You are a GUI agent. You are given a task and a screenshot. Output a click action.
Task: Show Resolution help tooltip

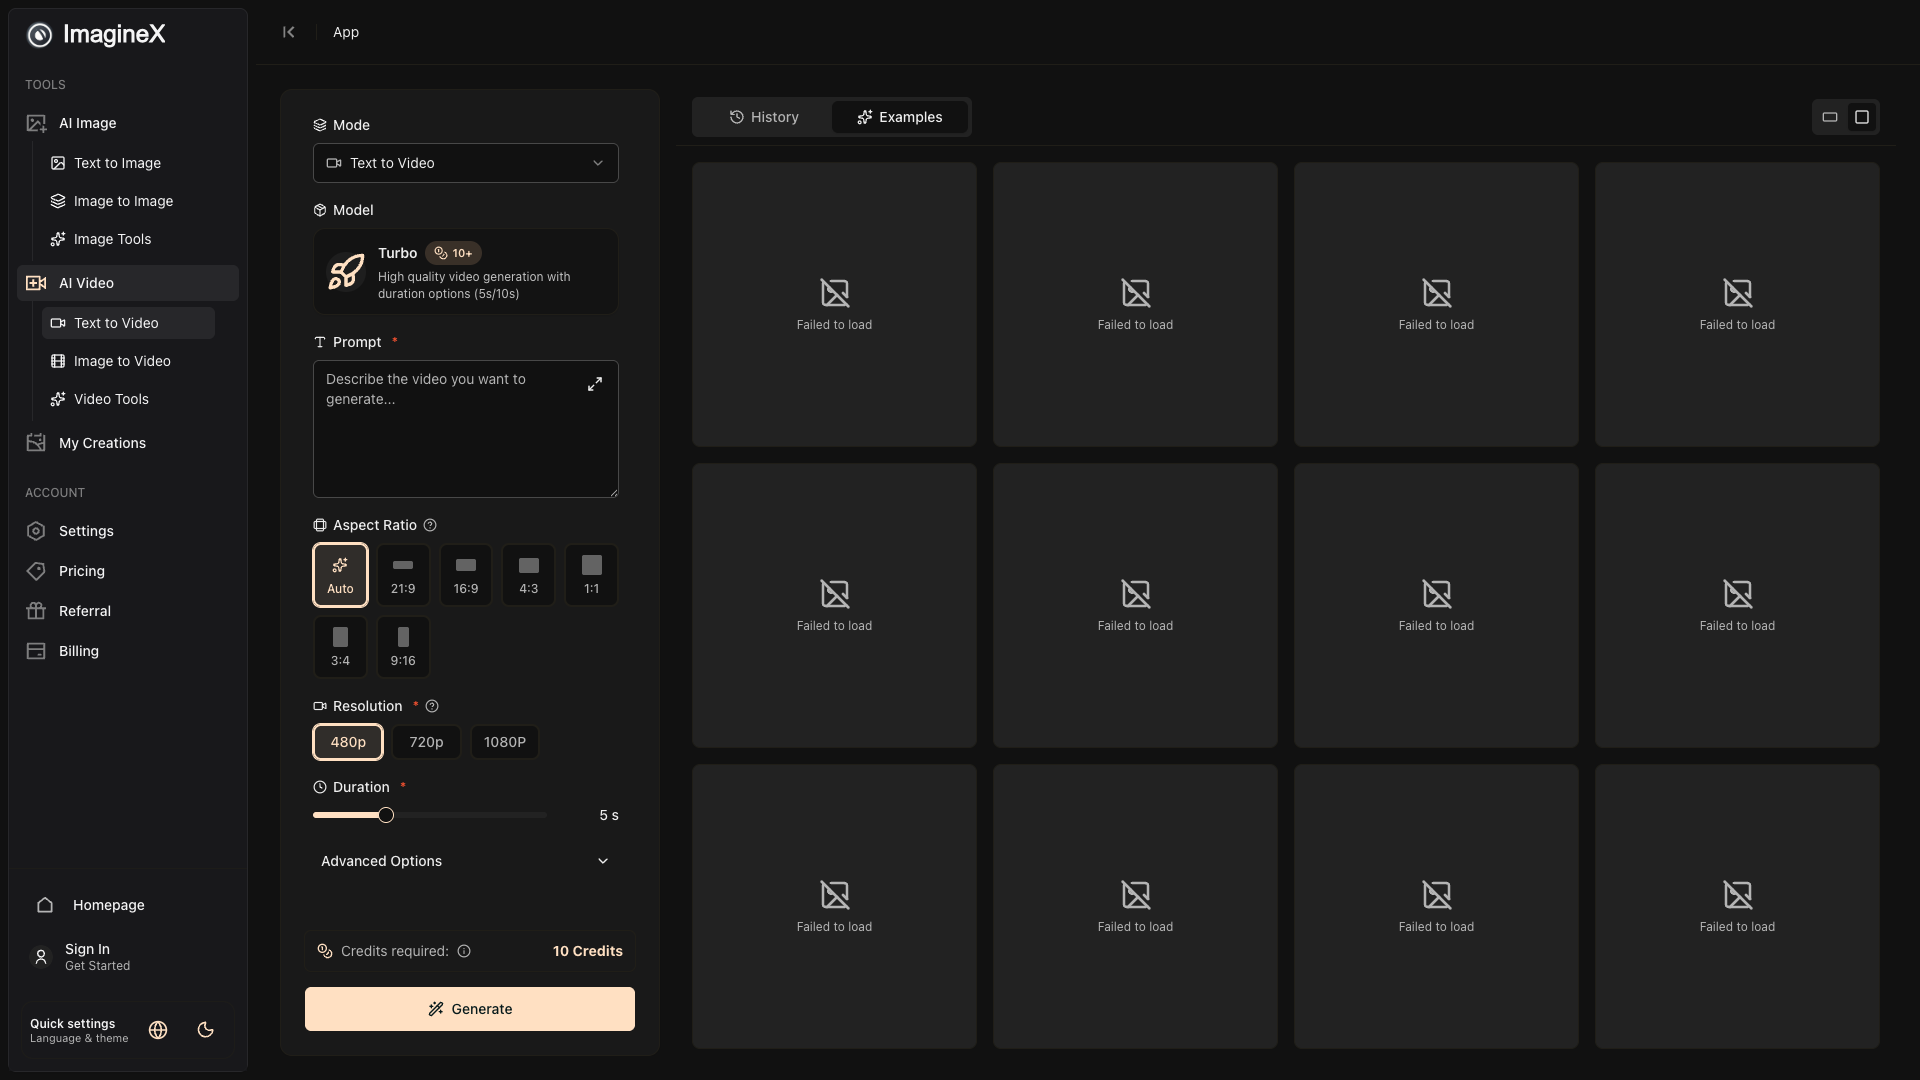click(432, 706)
